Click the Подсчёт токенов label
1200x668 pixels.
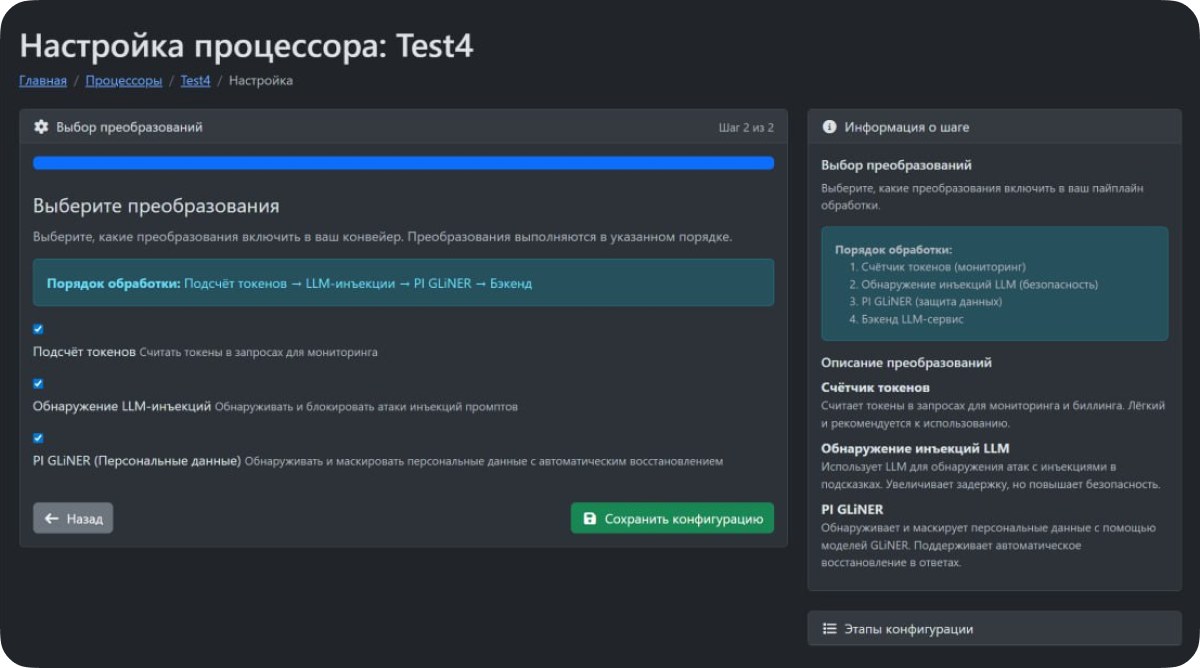(84, 352)
